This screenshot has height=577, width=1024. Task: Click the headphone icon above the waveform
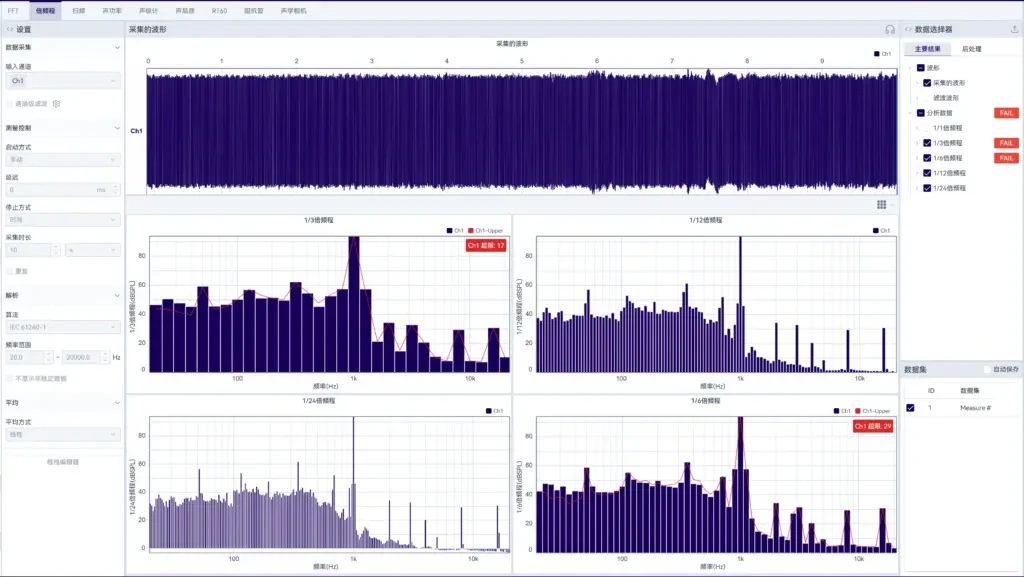889,29
